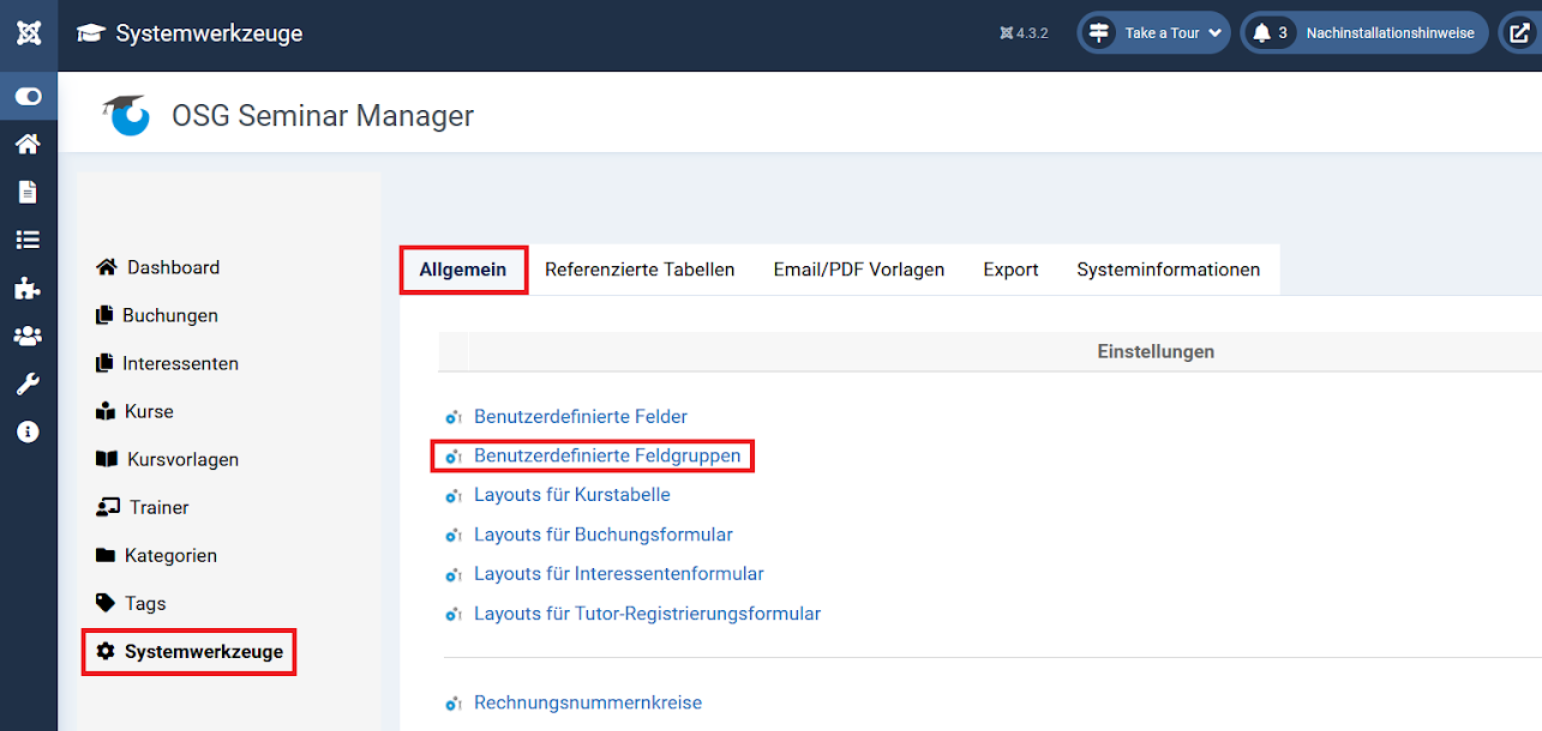Switch to the Email/PDF Vorlagen tab
This screenshot has width=1542, height=731.
click(x=858, y=270)
